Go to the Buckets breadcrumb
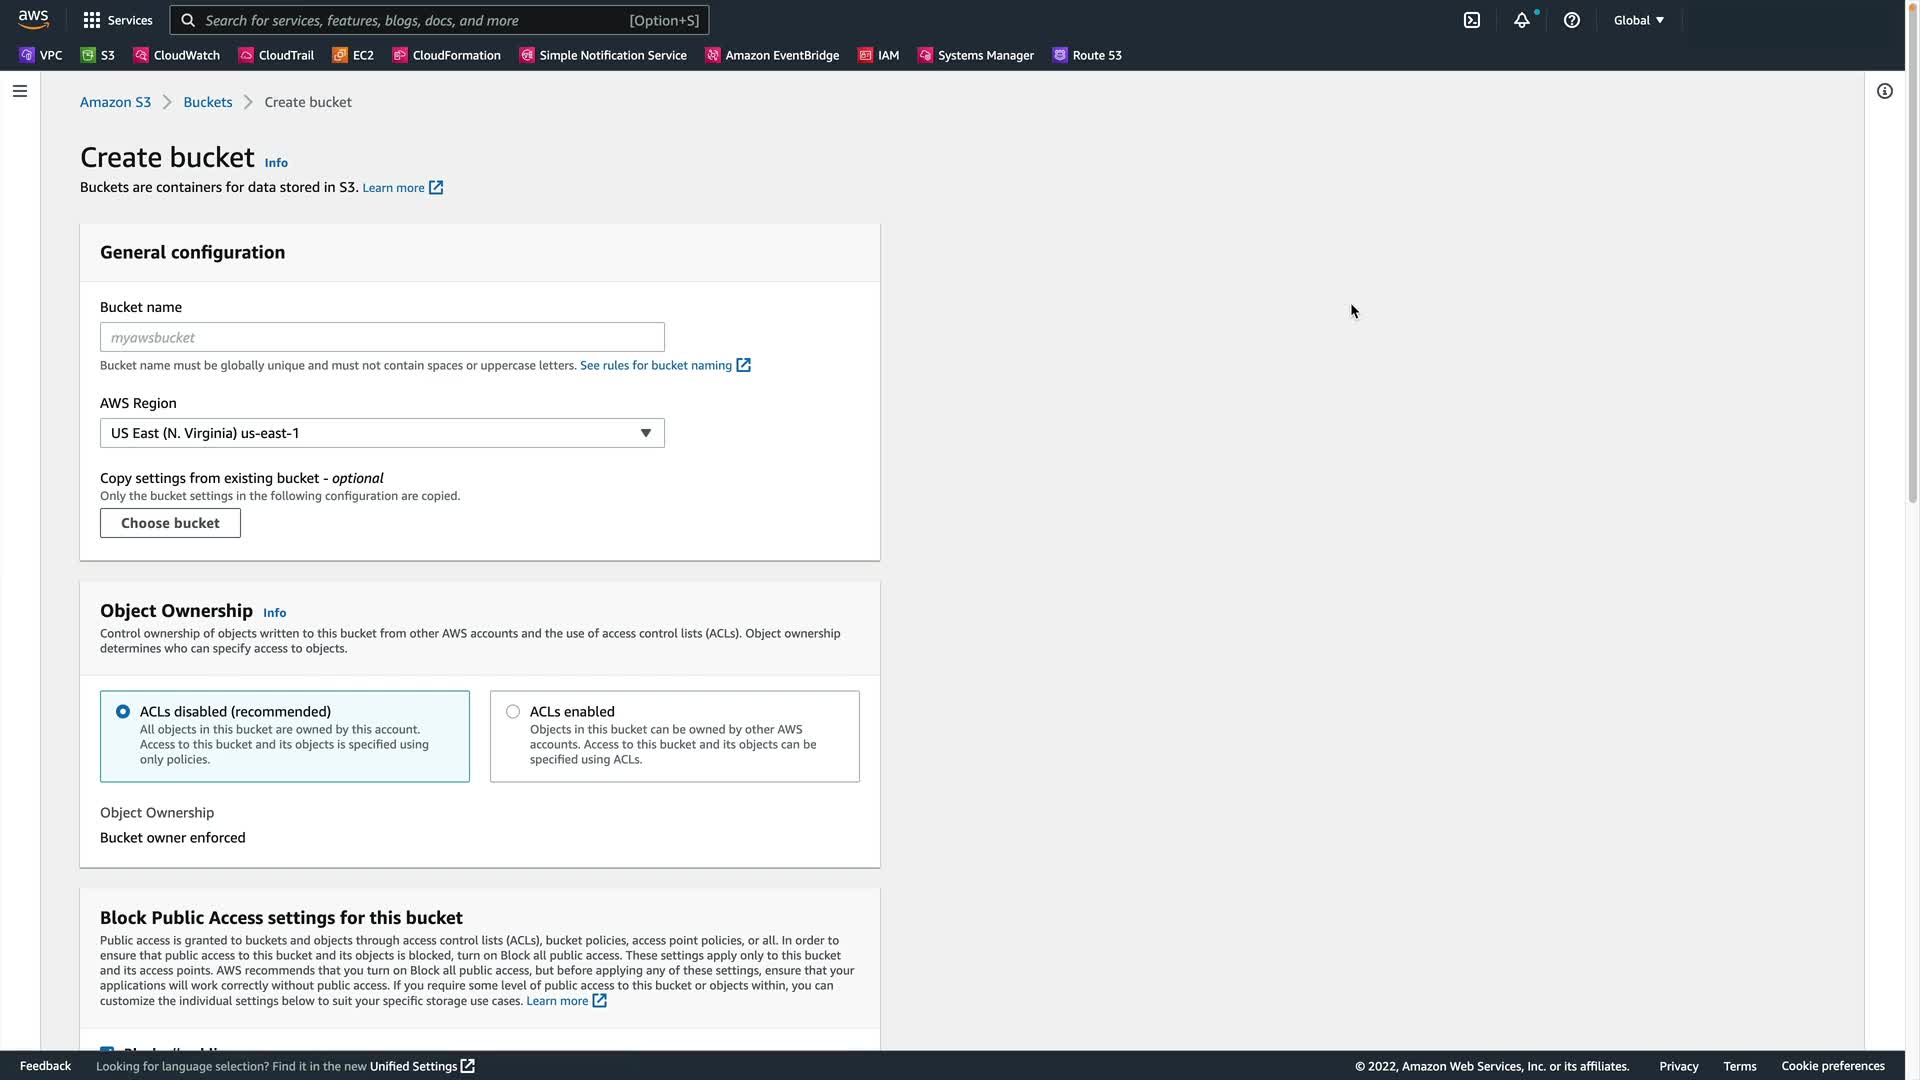The width and height of the screenshot is (1920, 1080). (x=207, y=102)
